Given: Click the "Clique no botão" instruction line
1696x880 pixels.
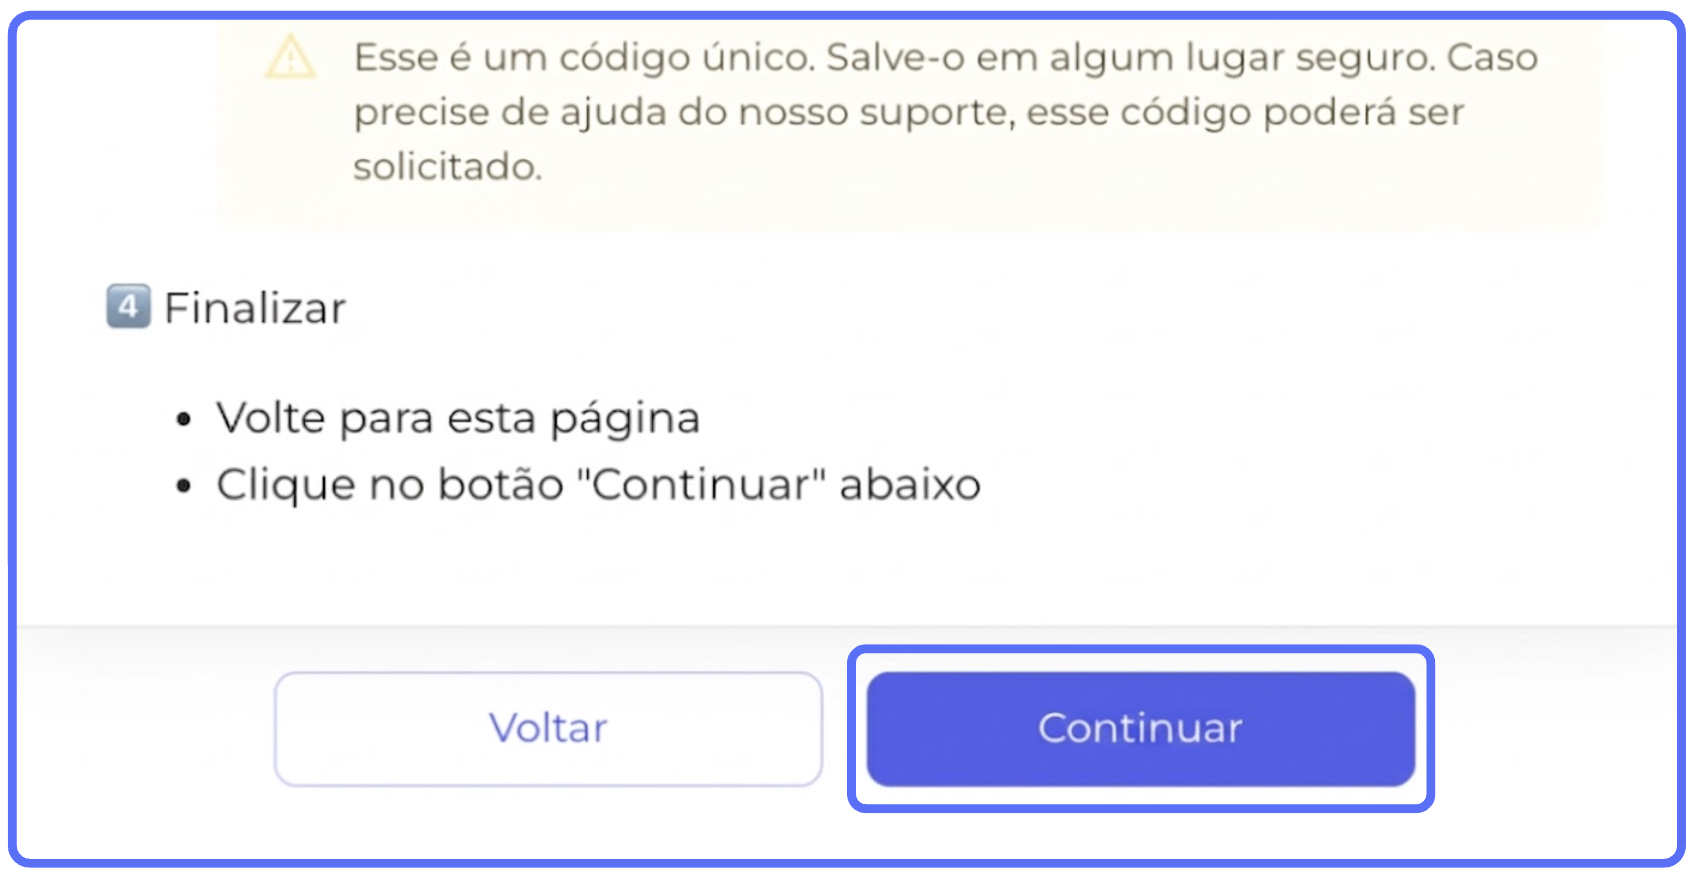Looking at the screenshot, I should [x=598, y=485].
